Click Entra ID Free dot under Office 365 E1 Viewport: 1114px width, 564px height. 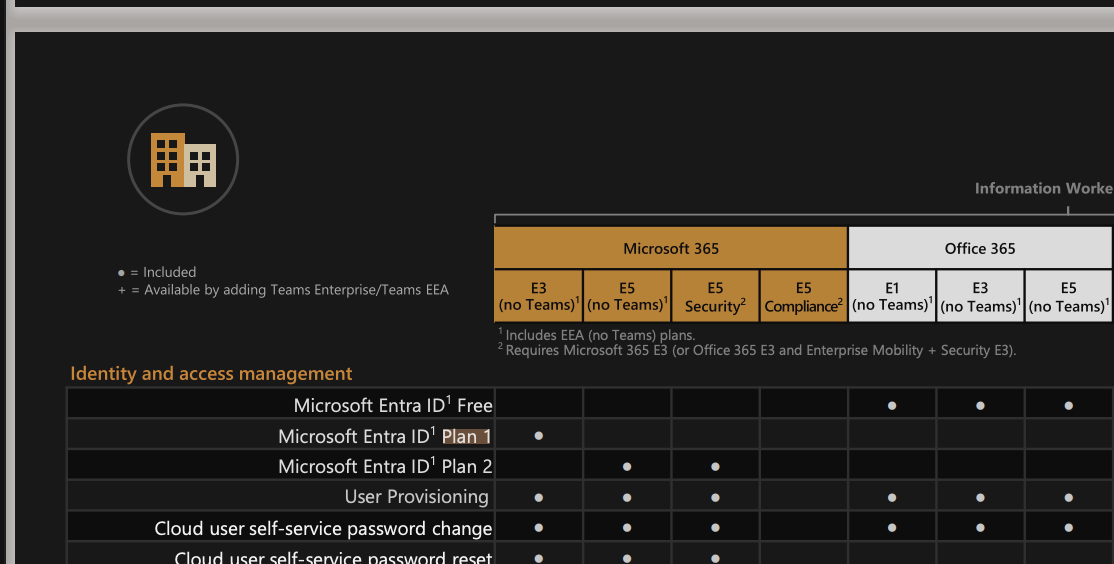(x=892, y=406)
